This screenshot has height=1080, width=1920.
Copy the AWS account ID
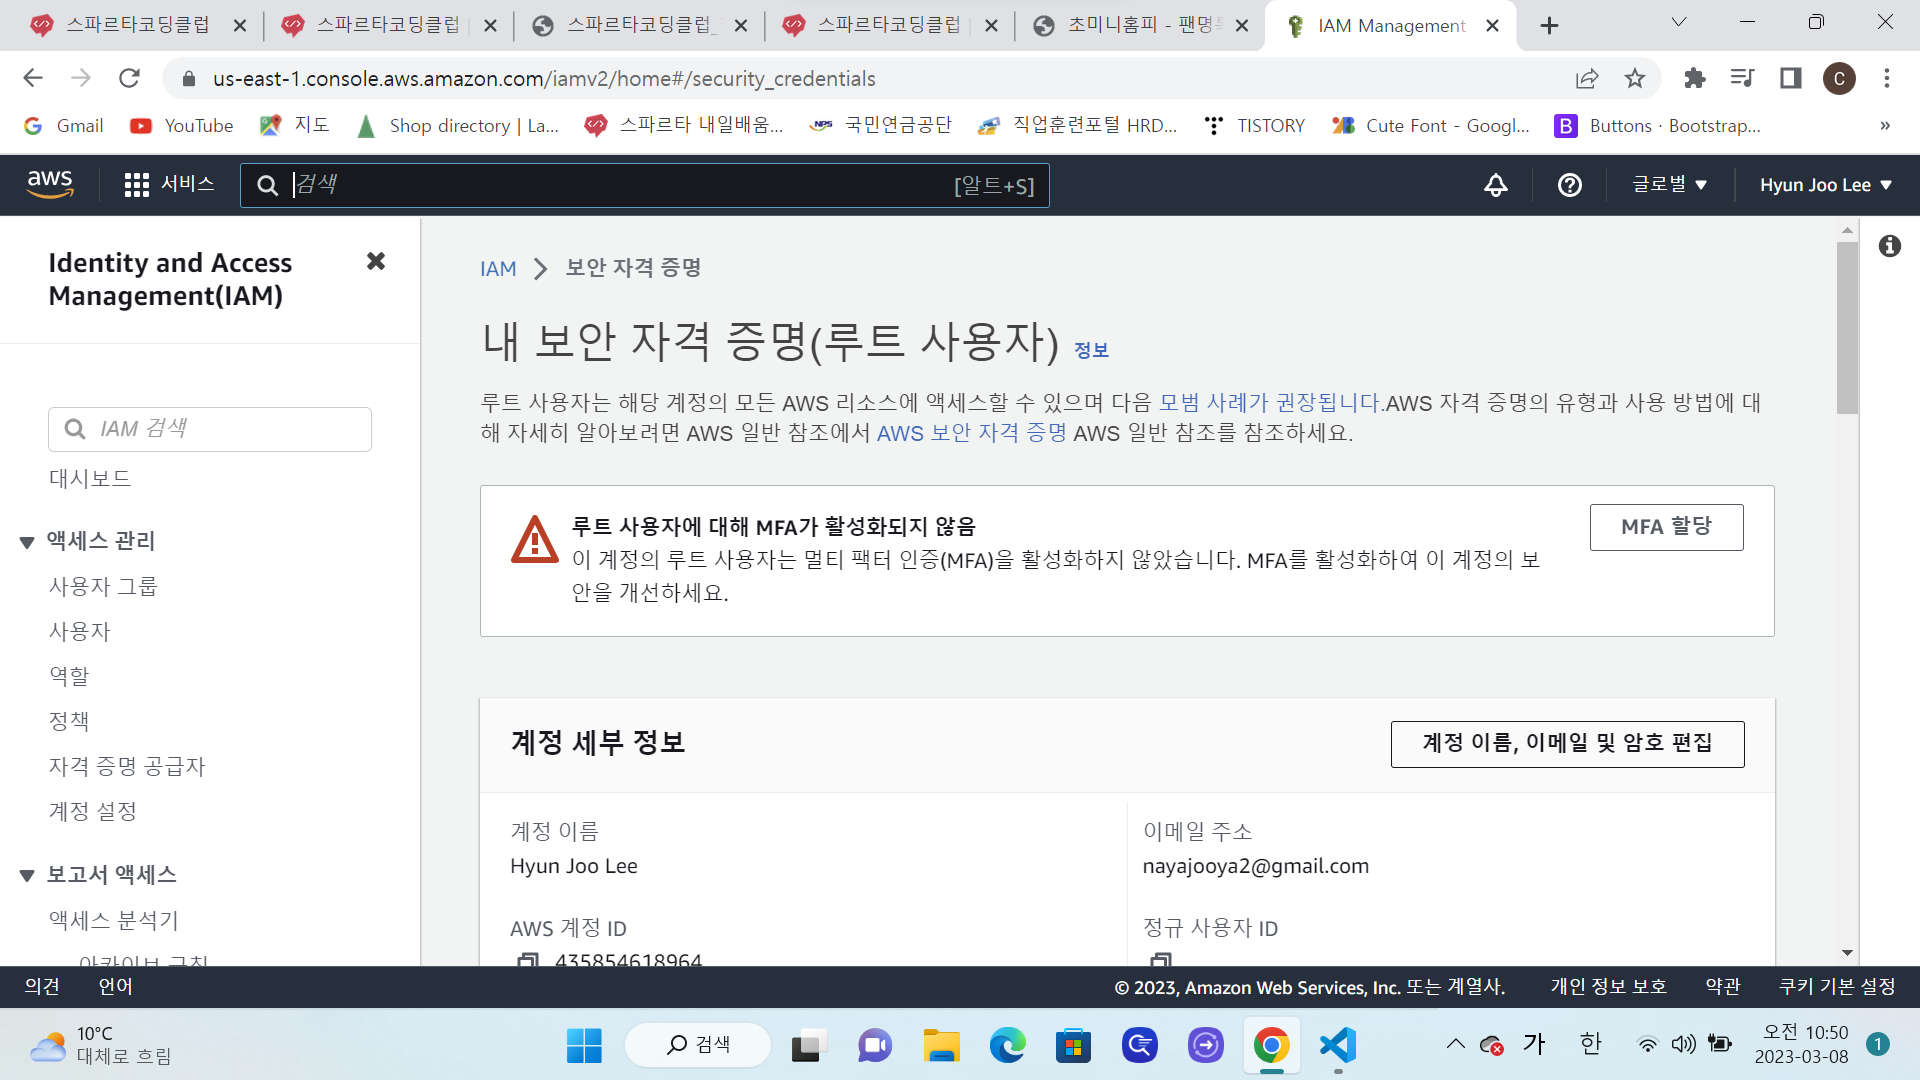click(x=527, y=960)
